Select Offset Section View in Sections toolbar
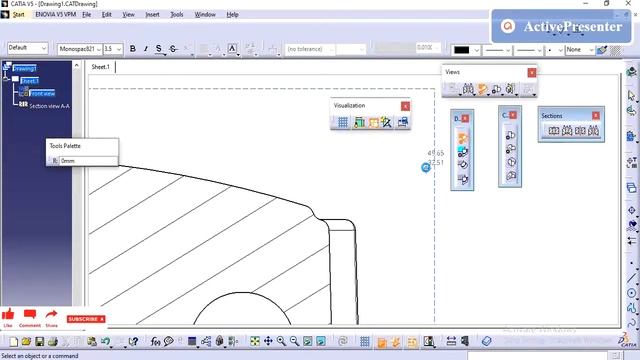This screenshot has height=360, width=640. (554, 131)
